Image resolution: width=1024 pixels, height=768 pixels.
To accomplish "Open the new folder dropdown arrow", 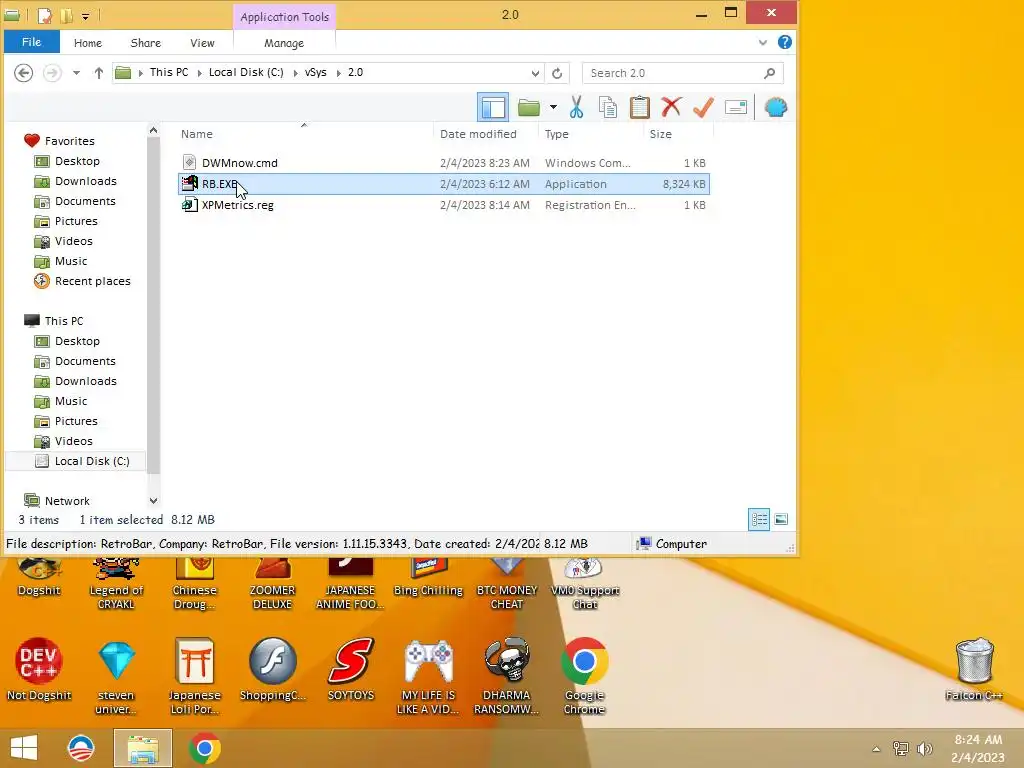I will 553,107.
